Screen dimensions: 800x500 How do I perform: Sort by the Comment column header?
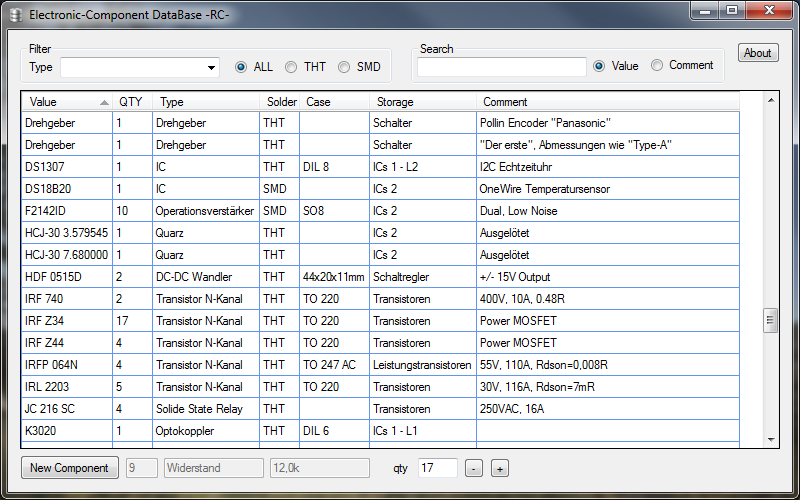[x=608, y=102]
